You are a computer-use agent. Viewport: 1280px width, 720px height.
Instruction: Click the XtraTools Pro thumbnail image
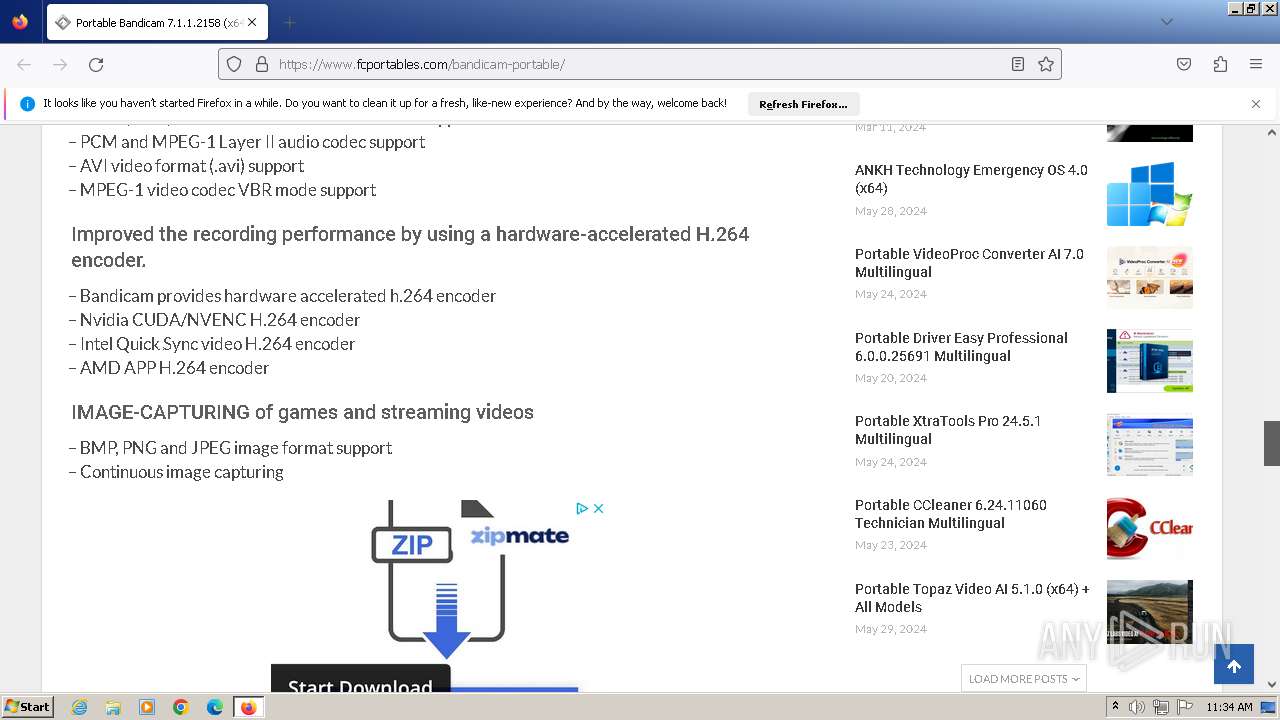click(1150, 445)
